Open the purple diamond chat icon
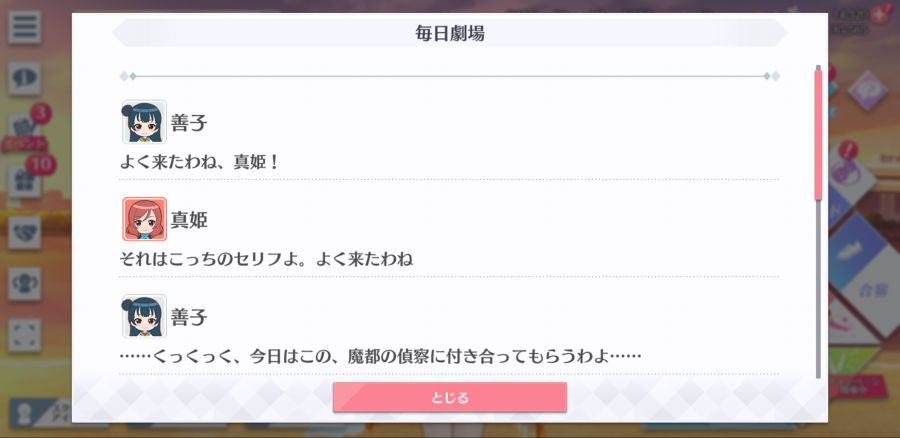The image size is (900, 438). tap(867, 91)
